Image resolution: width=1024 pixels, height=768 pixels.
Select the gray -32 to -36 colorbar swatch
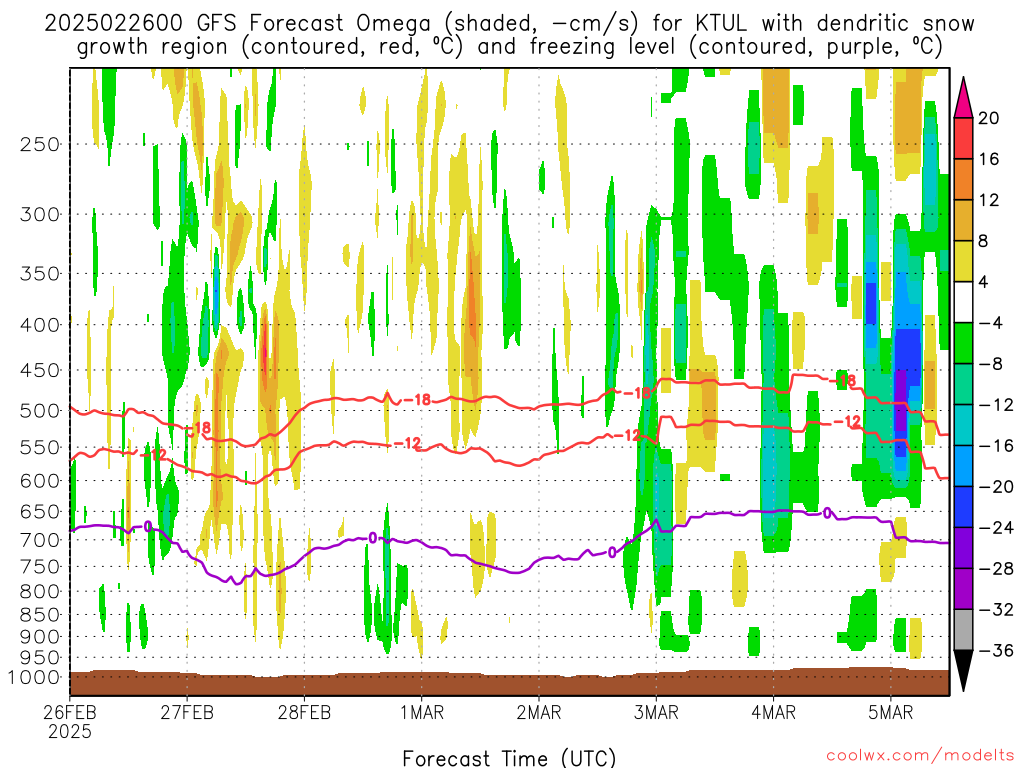[963, 630]
